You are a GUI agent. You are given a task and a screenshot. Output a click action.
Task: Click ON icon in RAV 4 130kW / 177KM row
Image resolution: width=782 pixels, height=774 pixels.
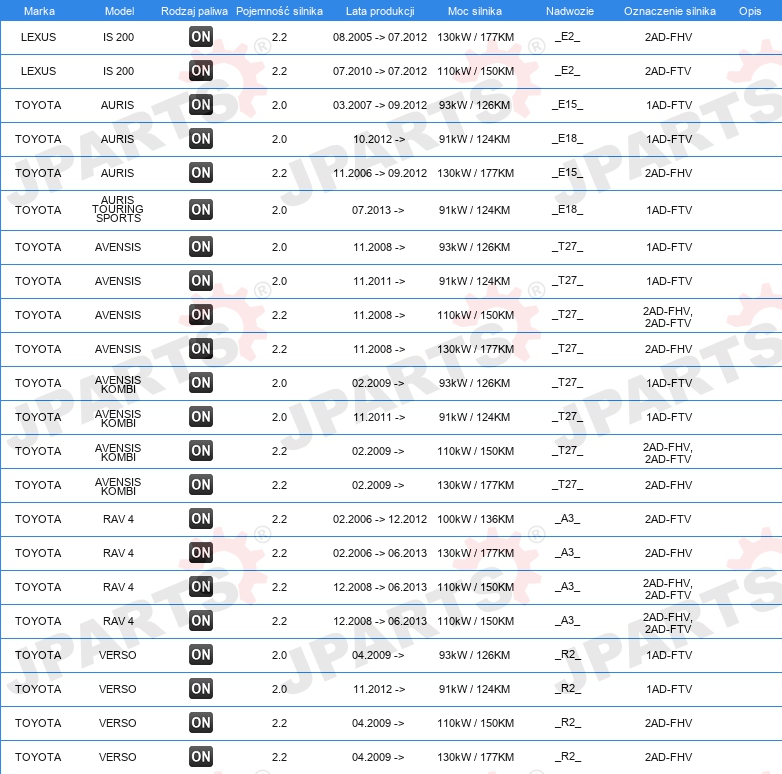click(x=201, y=553)
